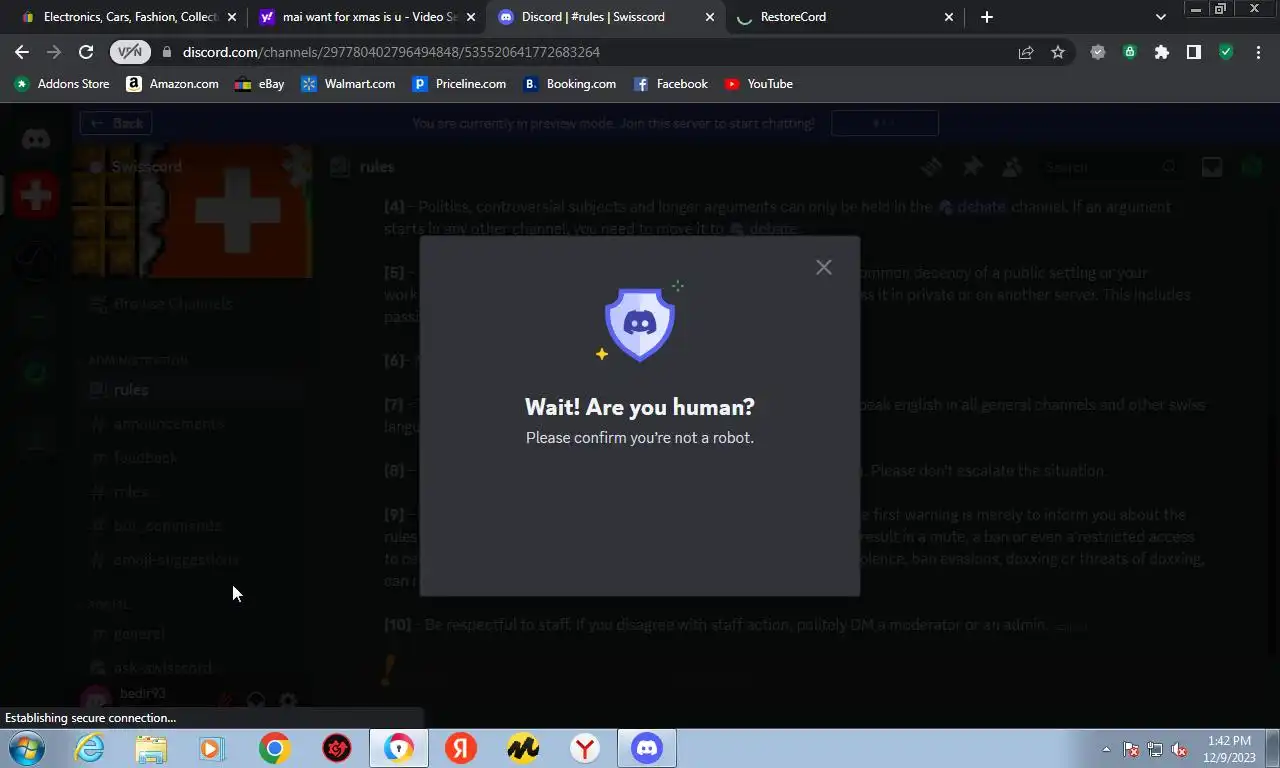The width and height of the screenshot is (1280, 768).
Task: Share this page using the share icon
Action: pyautogui.click(x=1026, y=52)
